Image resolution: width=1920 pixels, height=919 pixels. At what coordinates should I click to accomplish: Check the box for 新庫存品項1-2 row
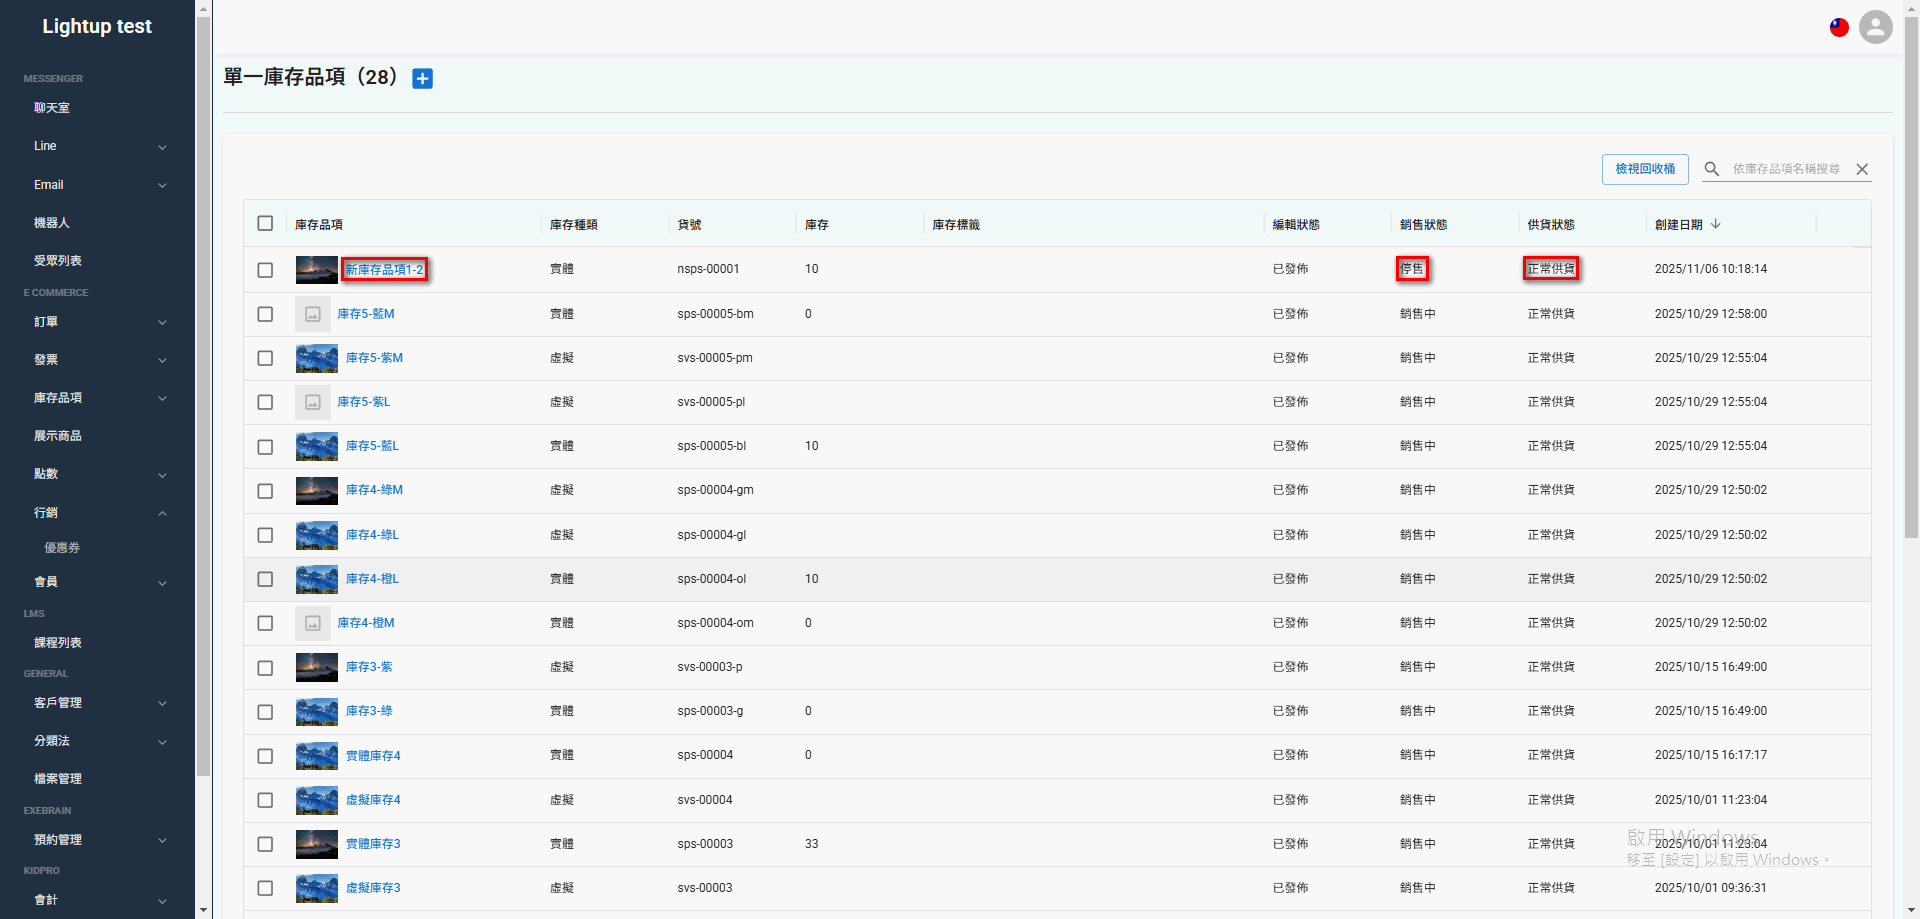click(265, 270)
